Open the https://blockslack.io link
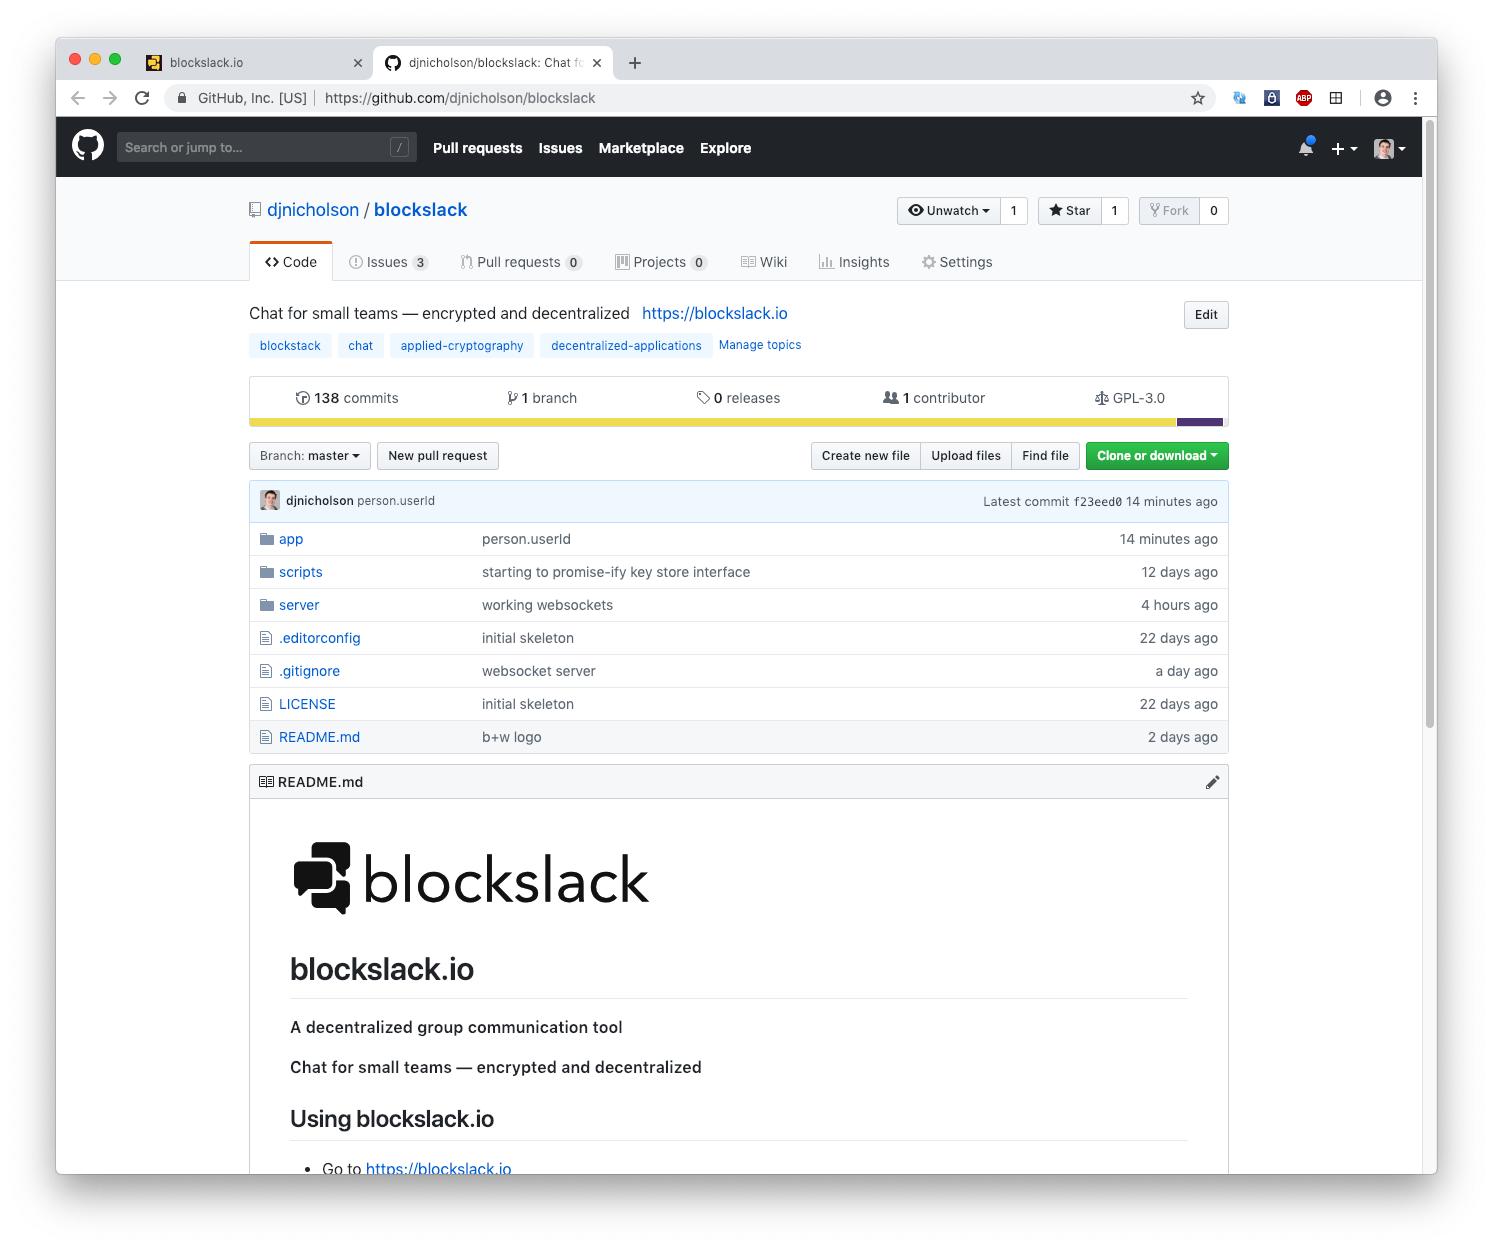This screenshot has width=1493, height=1248. point(714,313)
